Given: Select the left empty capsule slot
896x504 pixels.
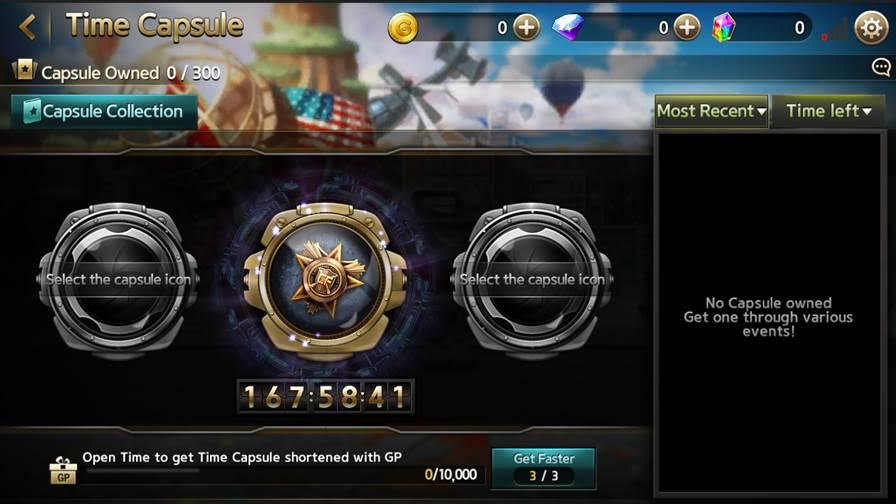Looking at the screenshot, I should (x=118, y=280).
